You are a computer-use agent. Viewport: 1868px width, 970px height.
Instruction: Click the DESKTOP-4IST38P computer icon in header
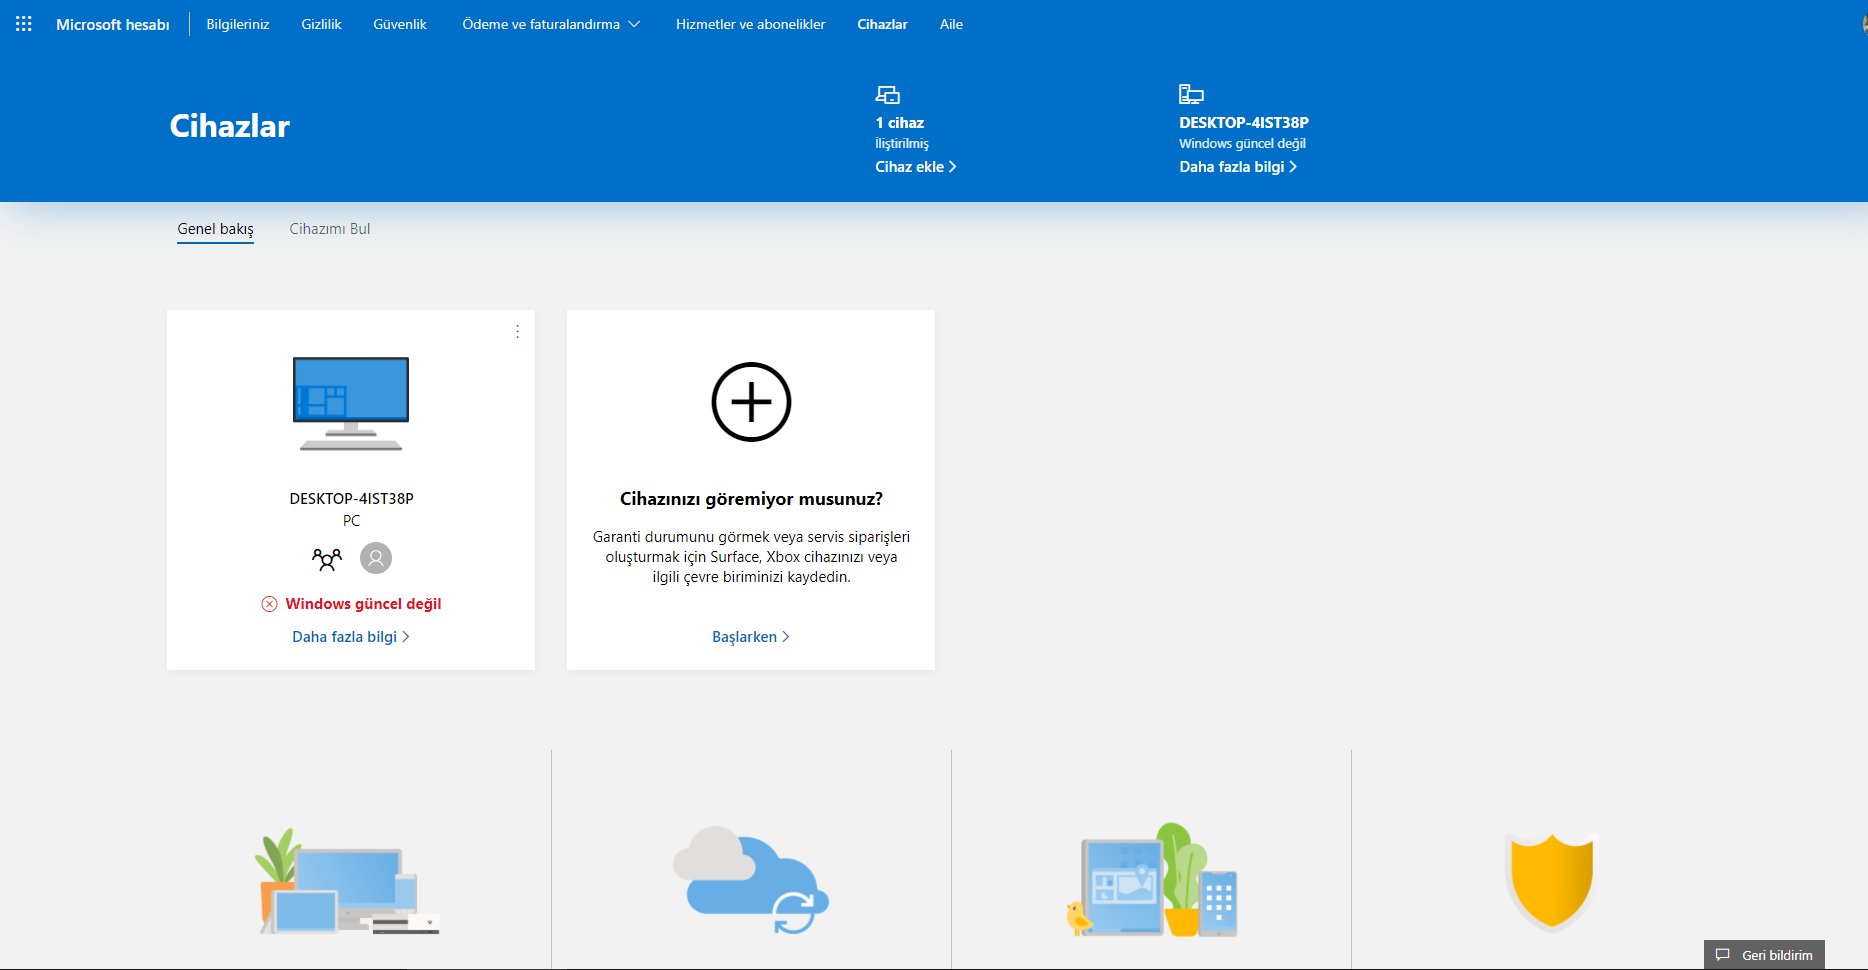point(1191,95)
